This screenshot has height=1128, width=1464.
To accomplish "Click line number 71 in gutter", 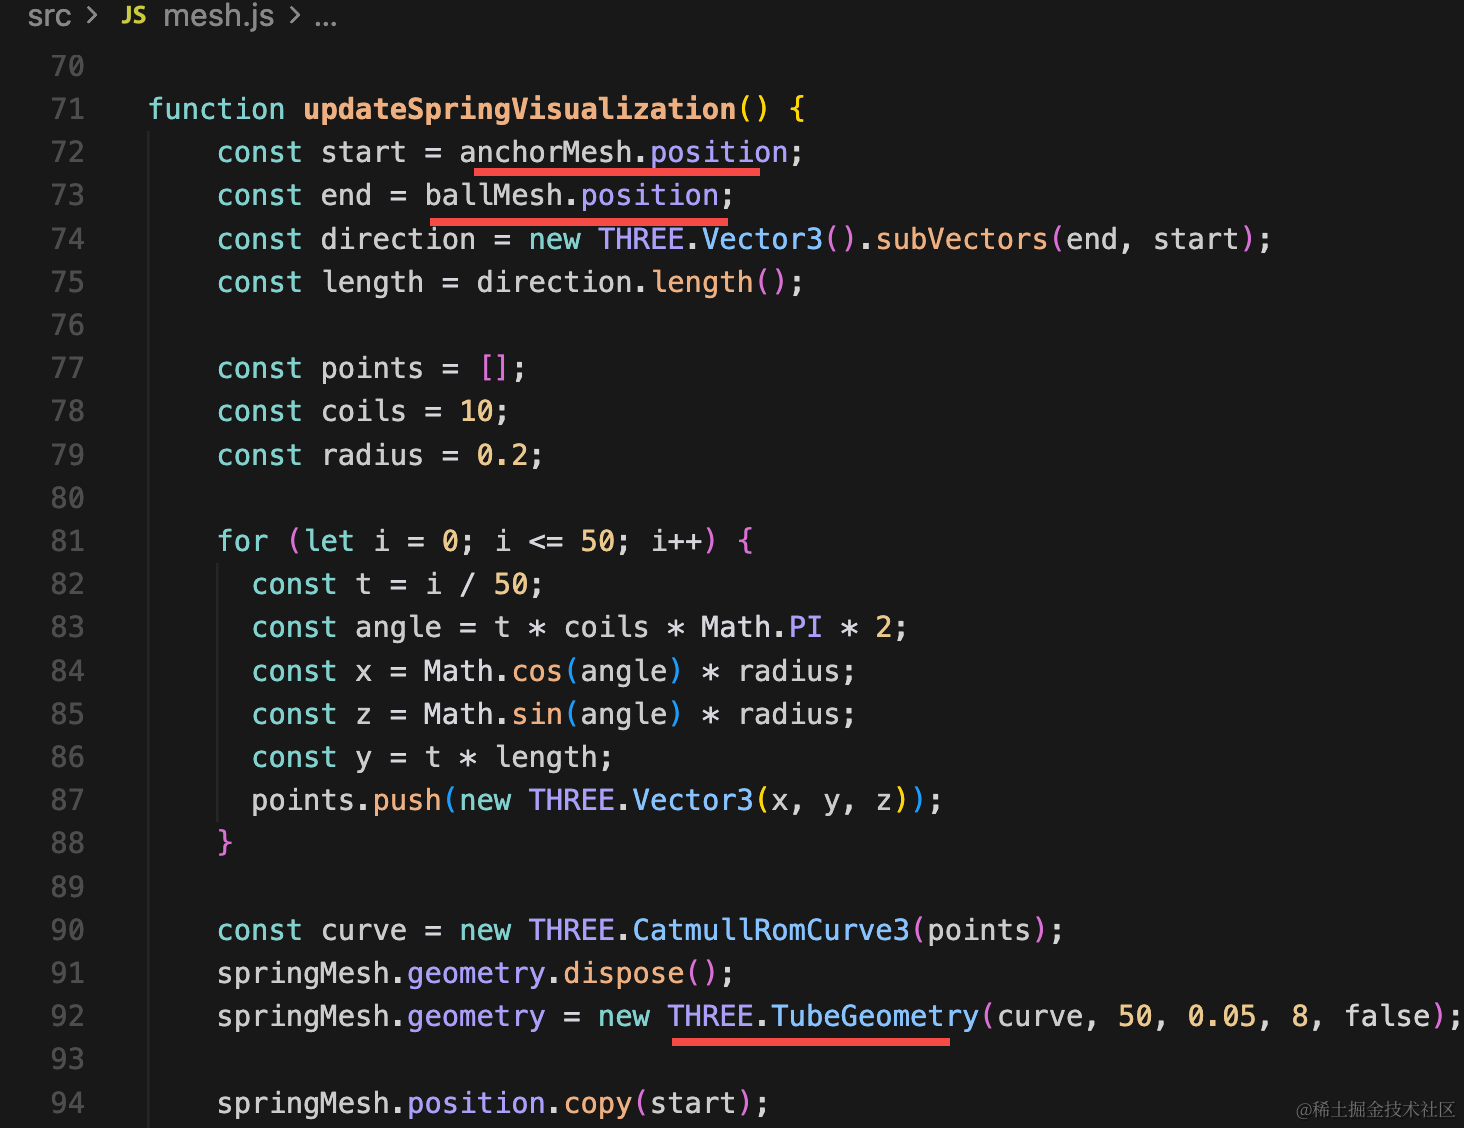I will tap(67, 109).
